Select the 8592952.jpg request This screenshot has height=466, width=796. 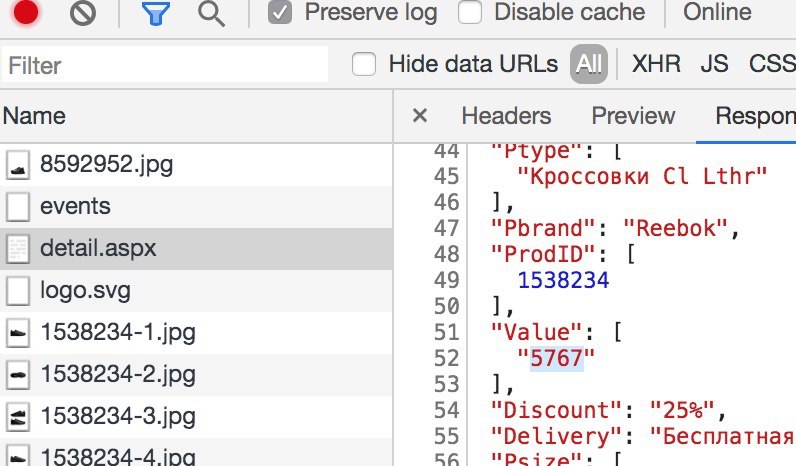[196, 164]
